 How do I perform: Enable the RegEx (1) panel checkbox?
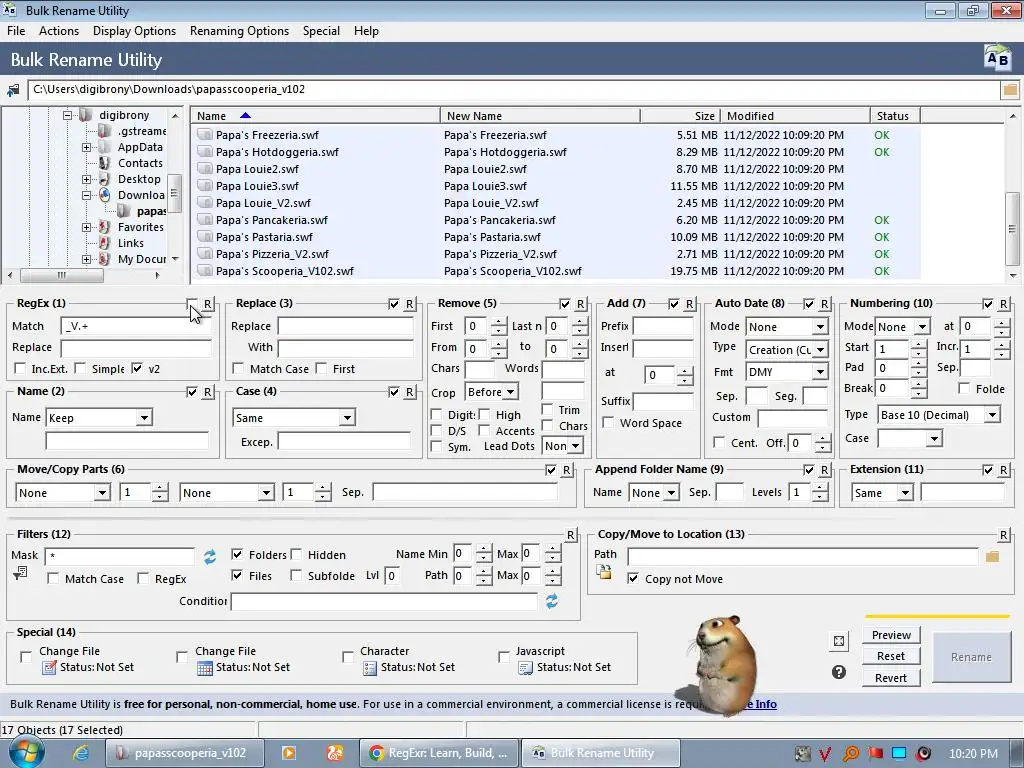pos(192,304)
